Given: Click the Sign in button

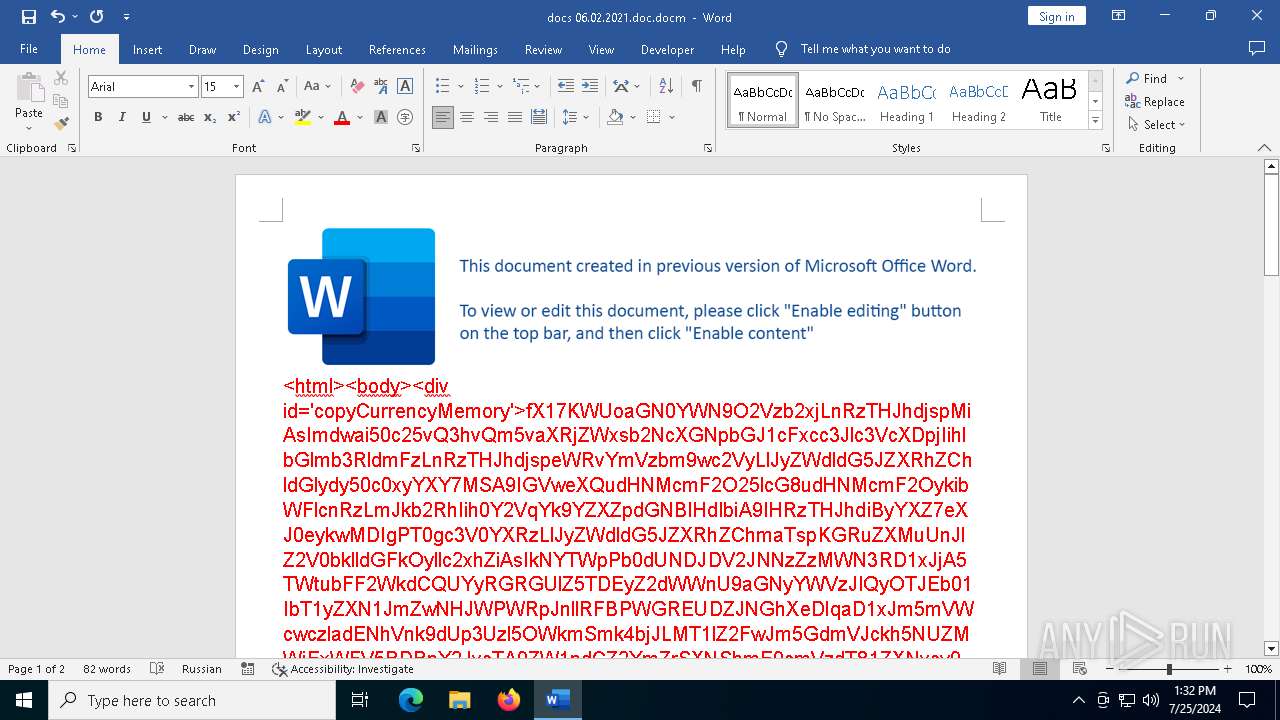Looking at the screenshot, I should click(x=1056, y=16).
